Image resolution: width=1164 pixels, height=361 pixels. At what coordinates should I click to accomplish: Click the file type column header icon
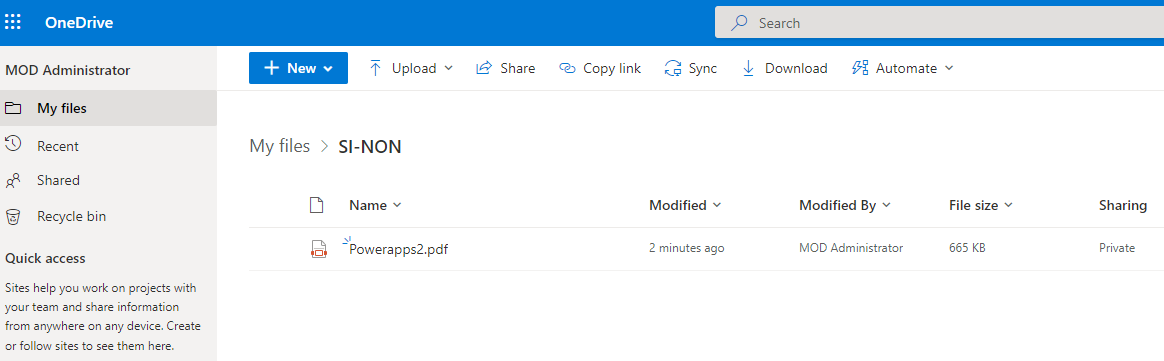click(316, 206)
